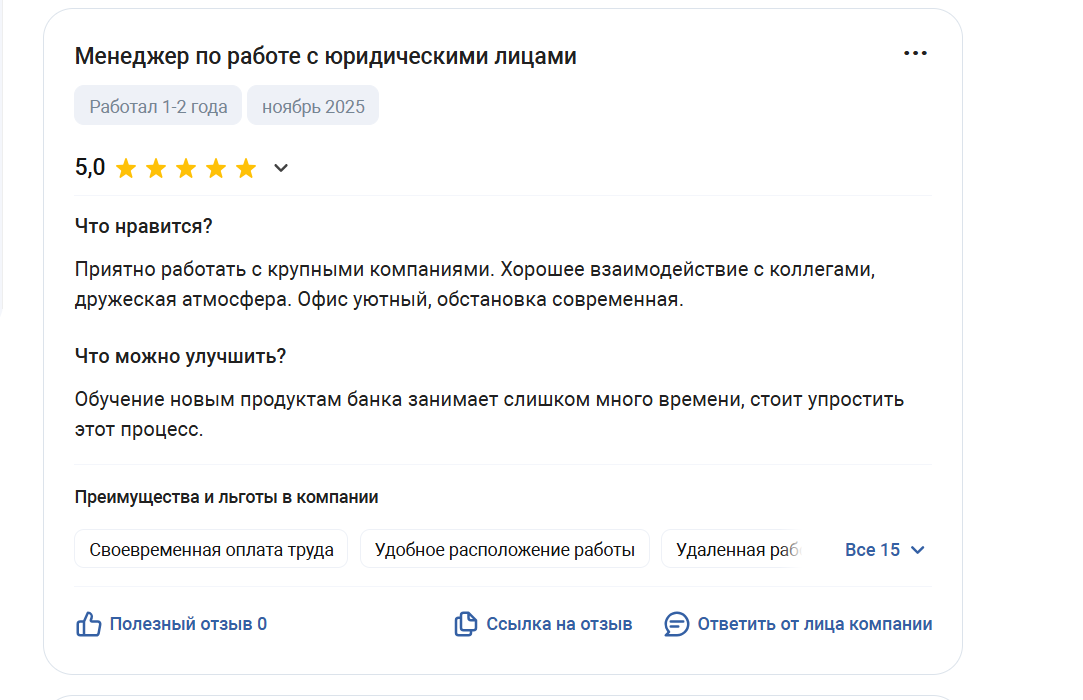
Task: Copy 'Ссылка на отзыв' link
Action: (x=559, y=624)
